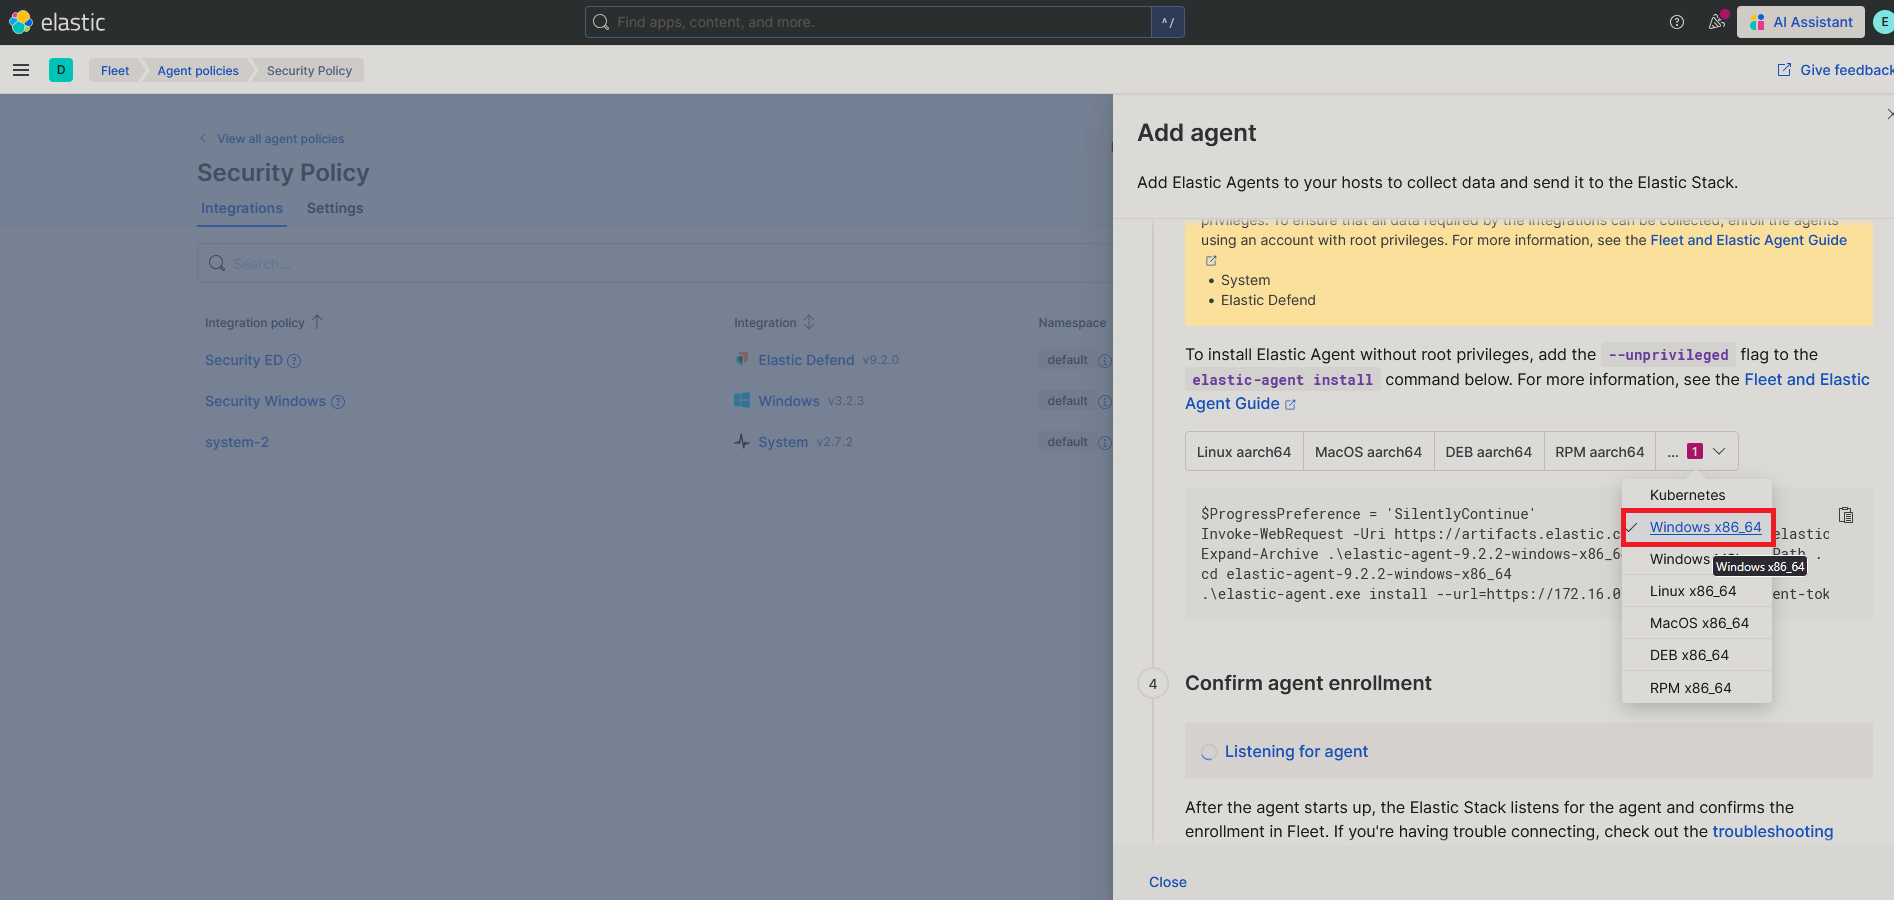
Task: Collapse the more platforms dropdown
Action: coord(1697,452)
